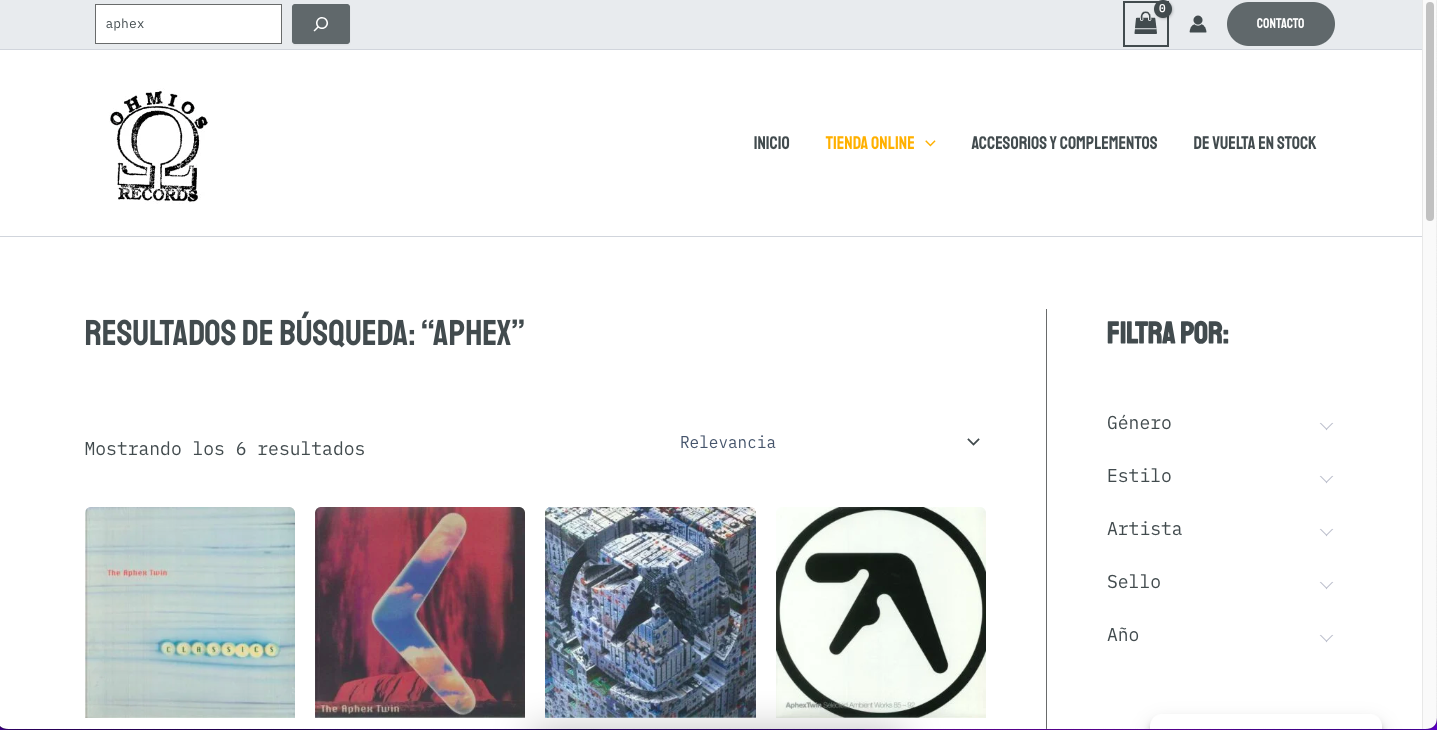Open De Vuelta en Stock page
The image size is (1437, 730).
coord(1254,143)
